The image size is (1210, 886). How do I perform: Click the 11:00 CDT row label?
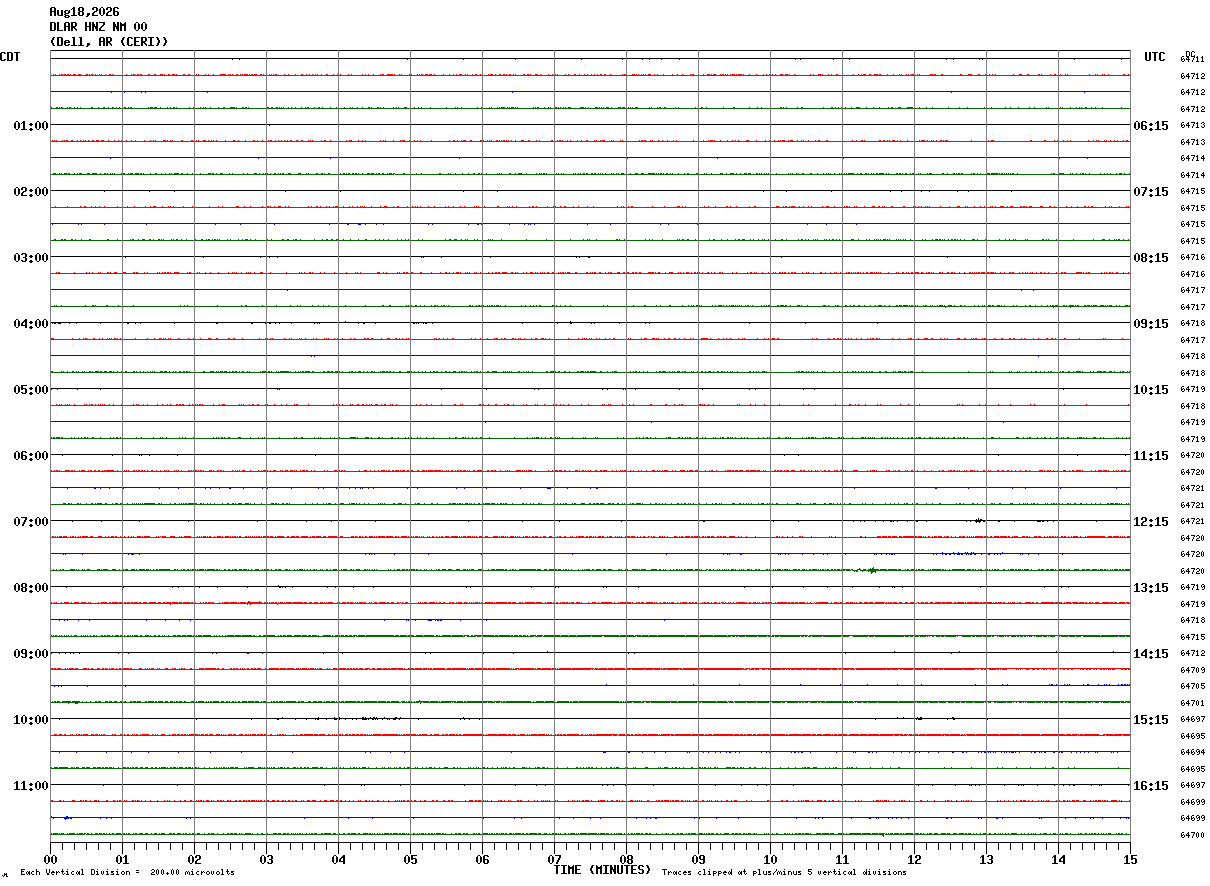31,786
